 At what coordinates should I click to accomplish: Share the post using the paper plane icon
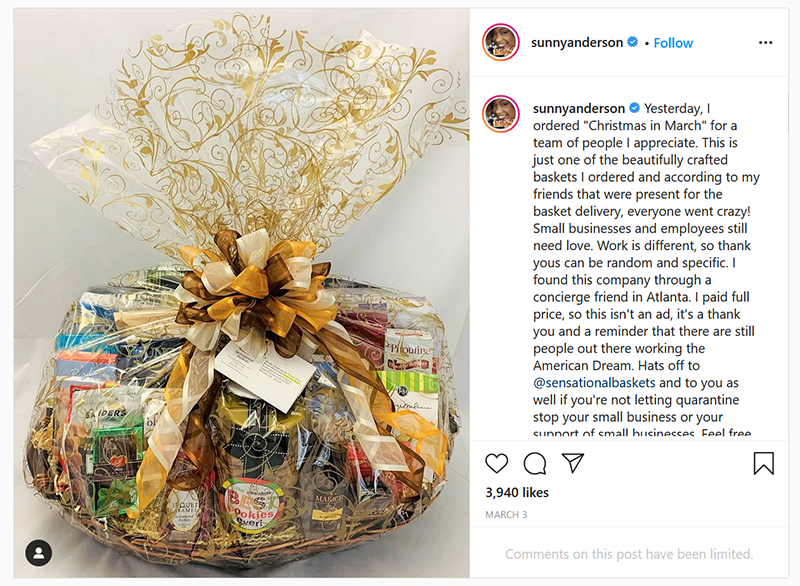tap(572, 463)
